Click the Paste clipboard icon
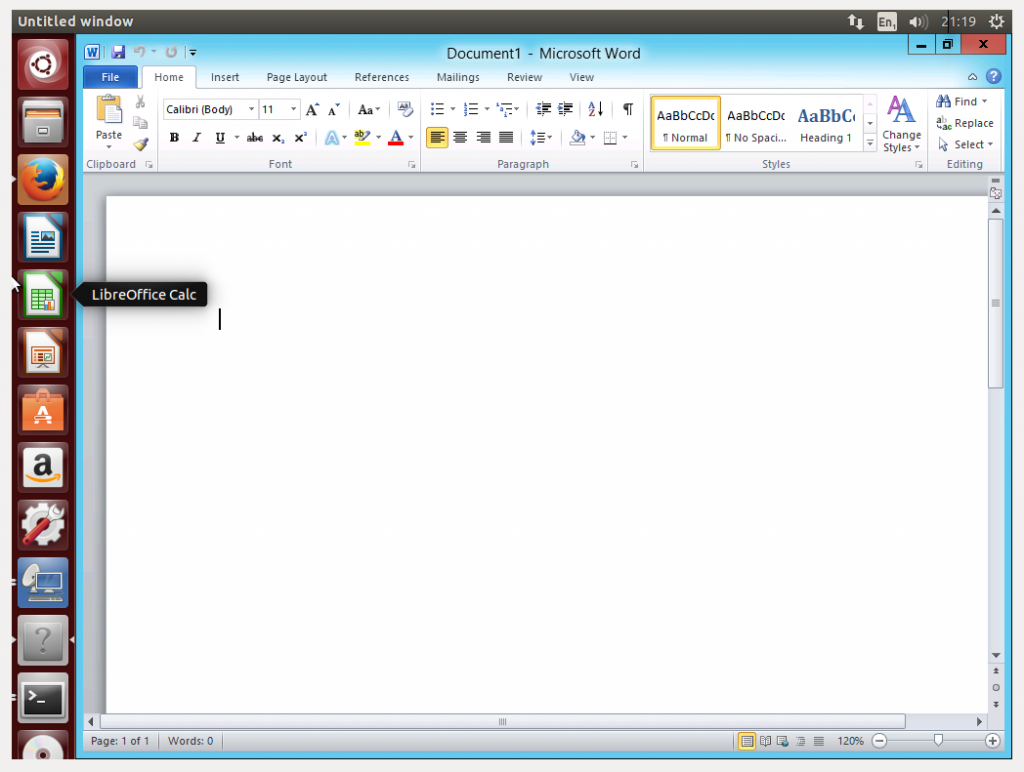 108,110
